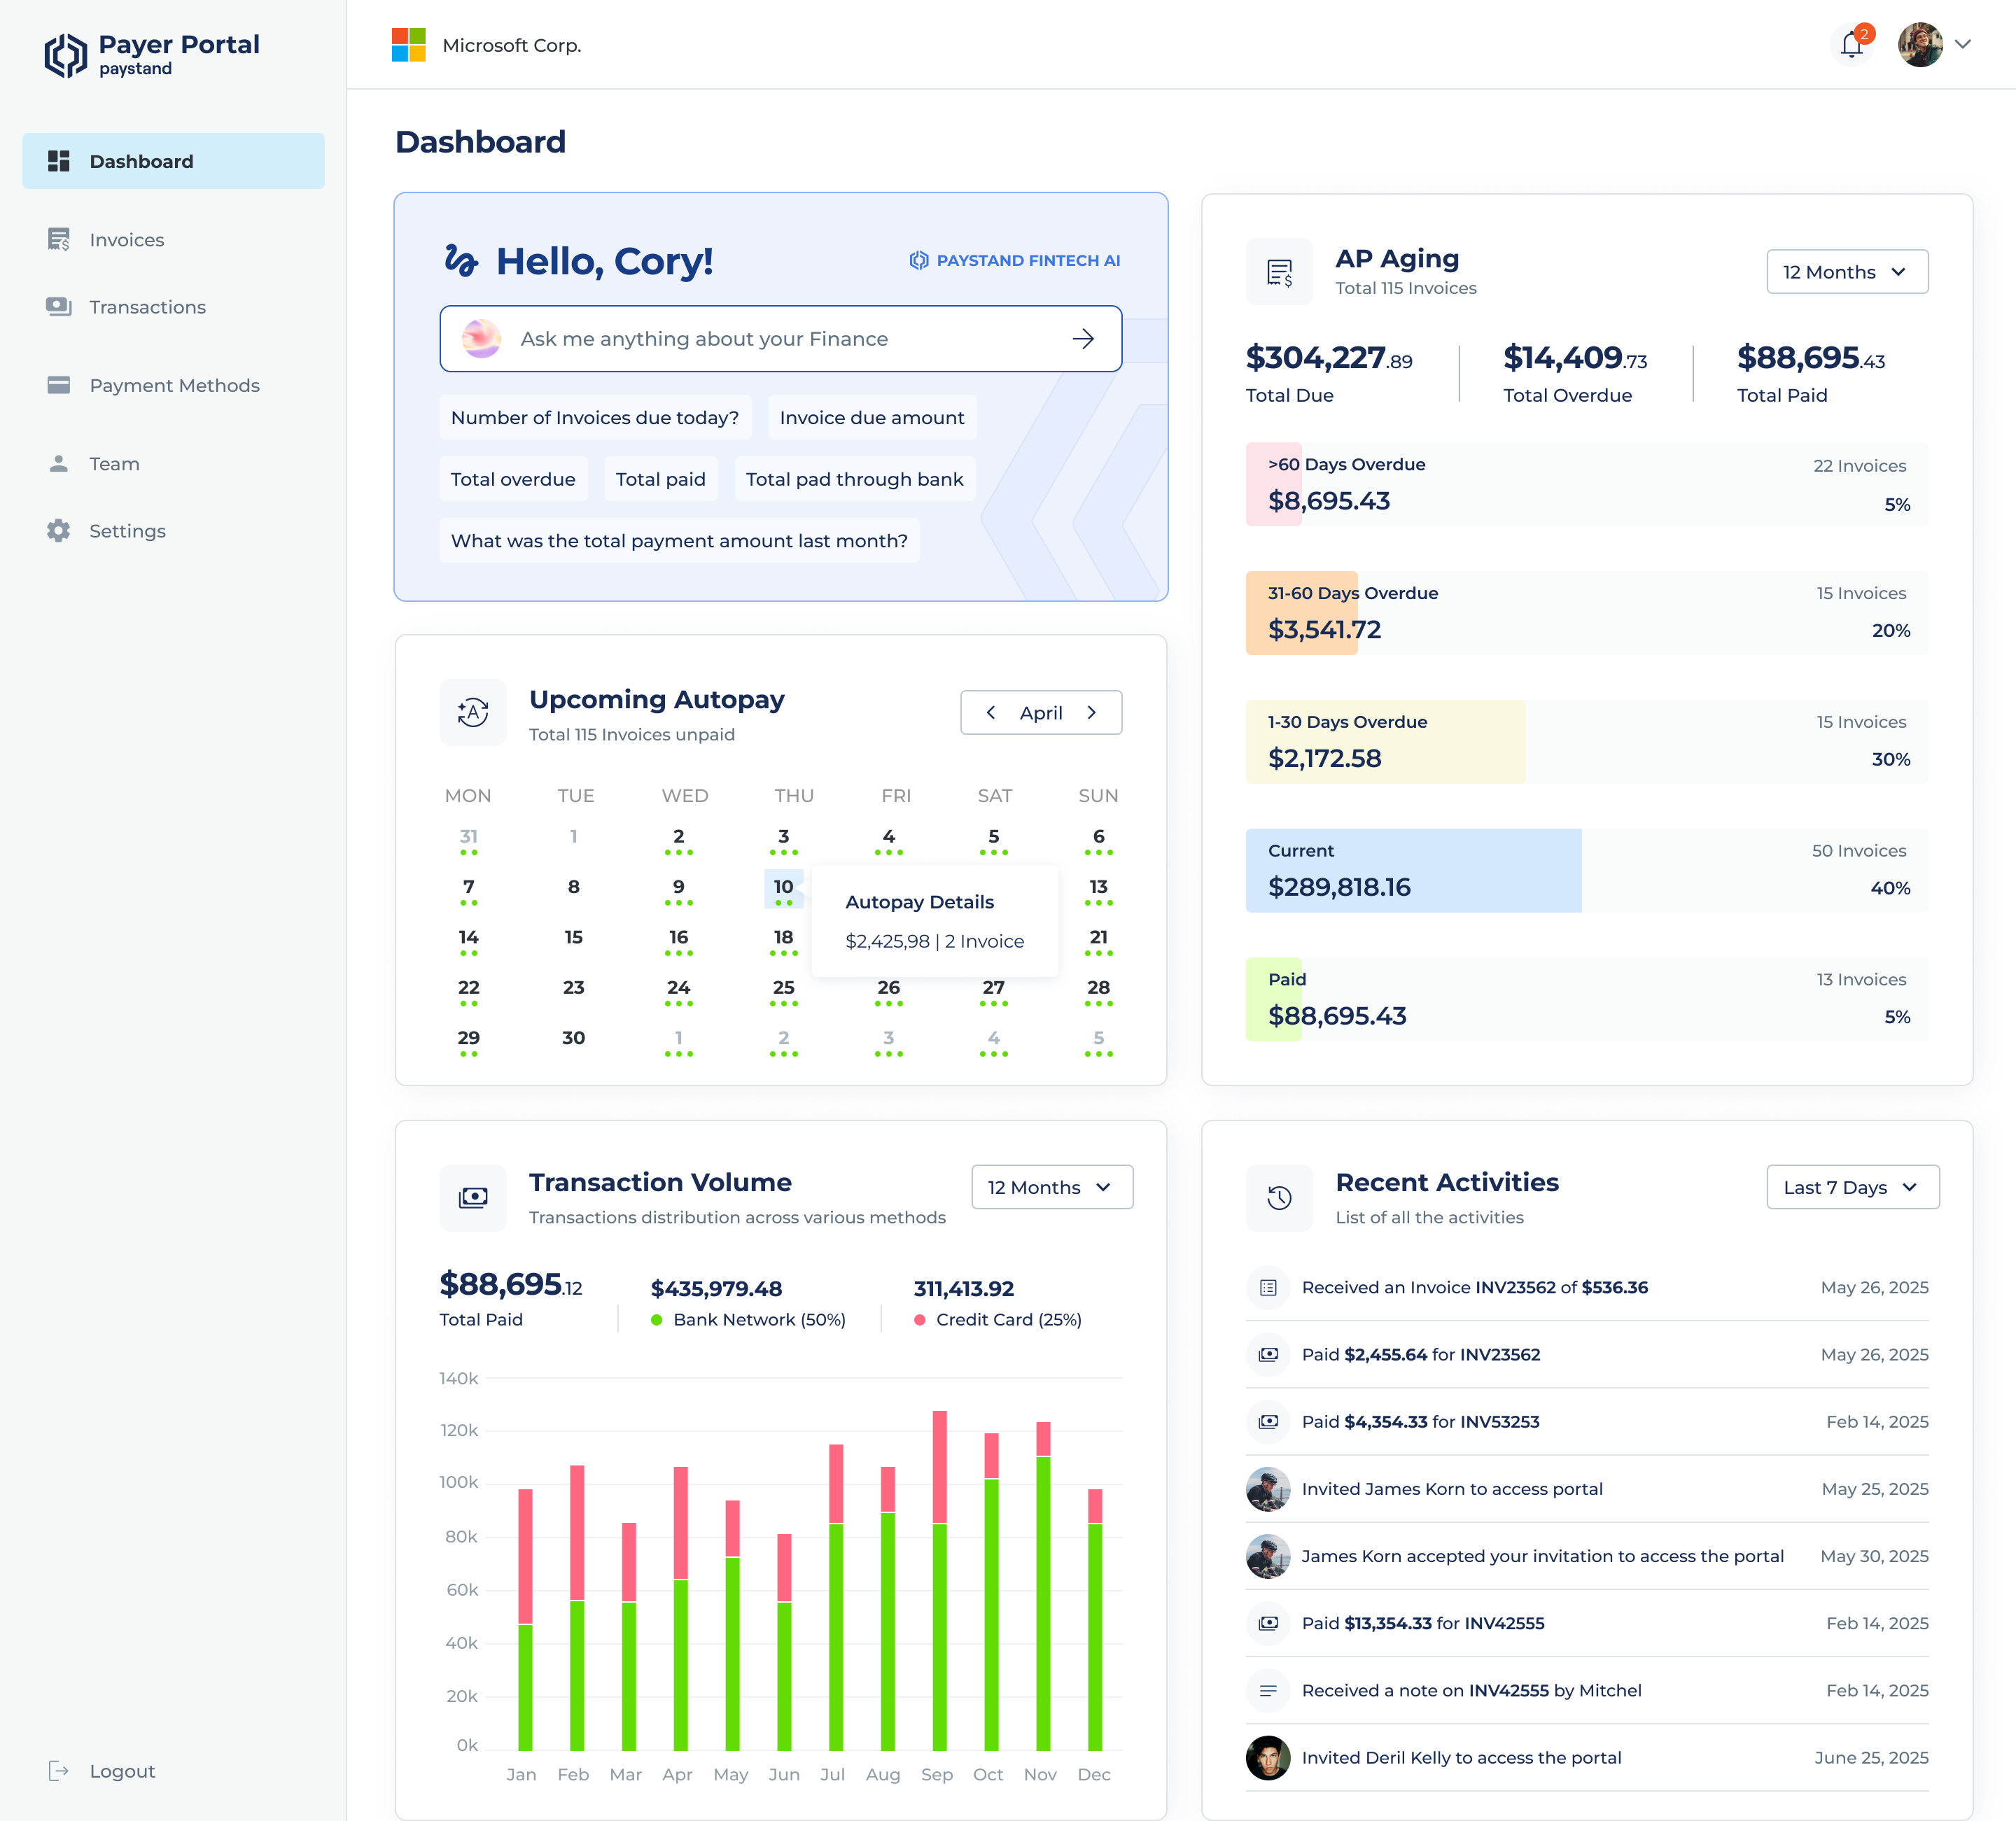Click 'Received an Invoice INV23562' activity text

(1475, 1288)
